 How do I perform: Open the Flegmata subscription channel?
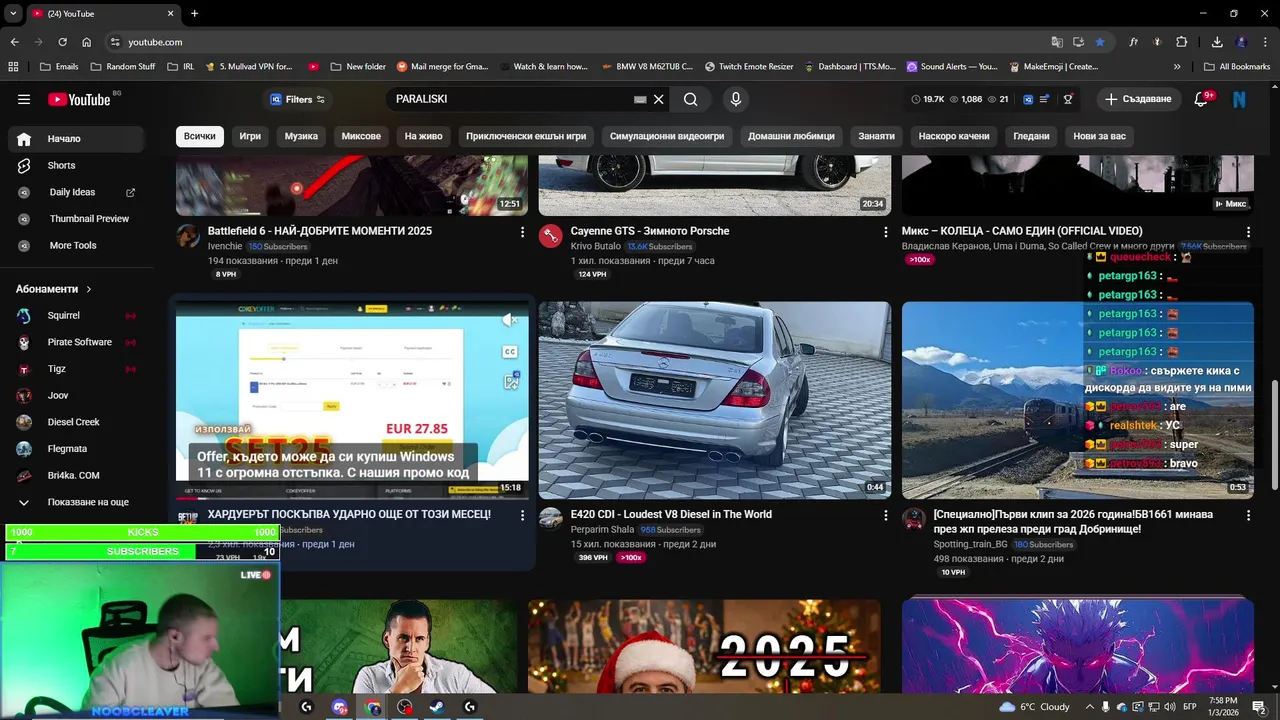click(76, 449)
